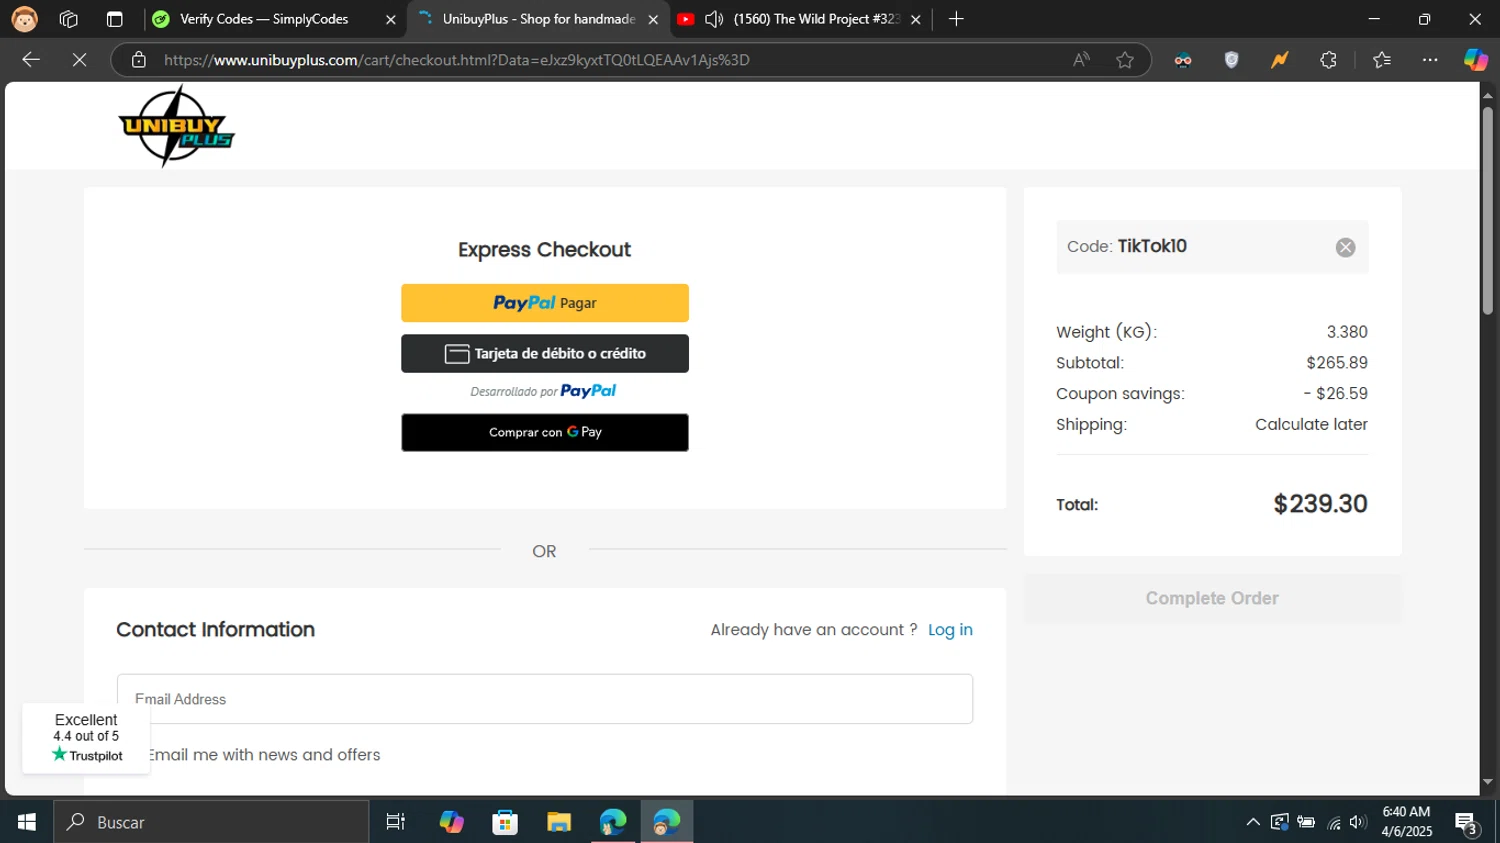Click the Contact Information heading
Screen dimensions: 1500x843
tap(215, 630)
